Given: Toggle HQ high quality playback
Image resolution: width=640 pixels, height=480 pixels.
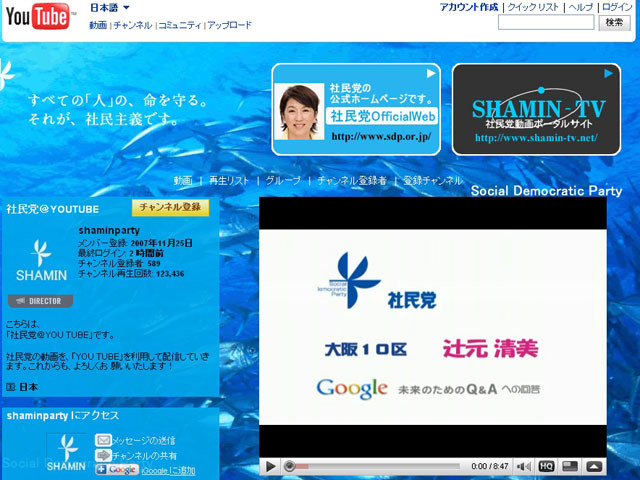Looking at the screenshot, I should (x=546, y=466).
